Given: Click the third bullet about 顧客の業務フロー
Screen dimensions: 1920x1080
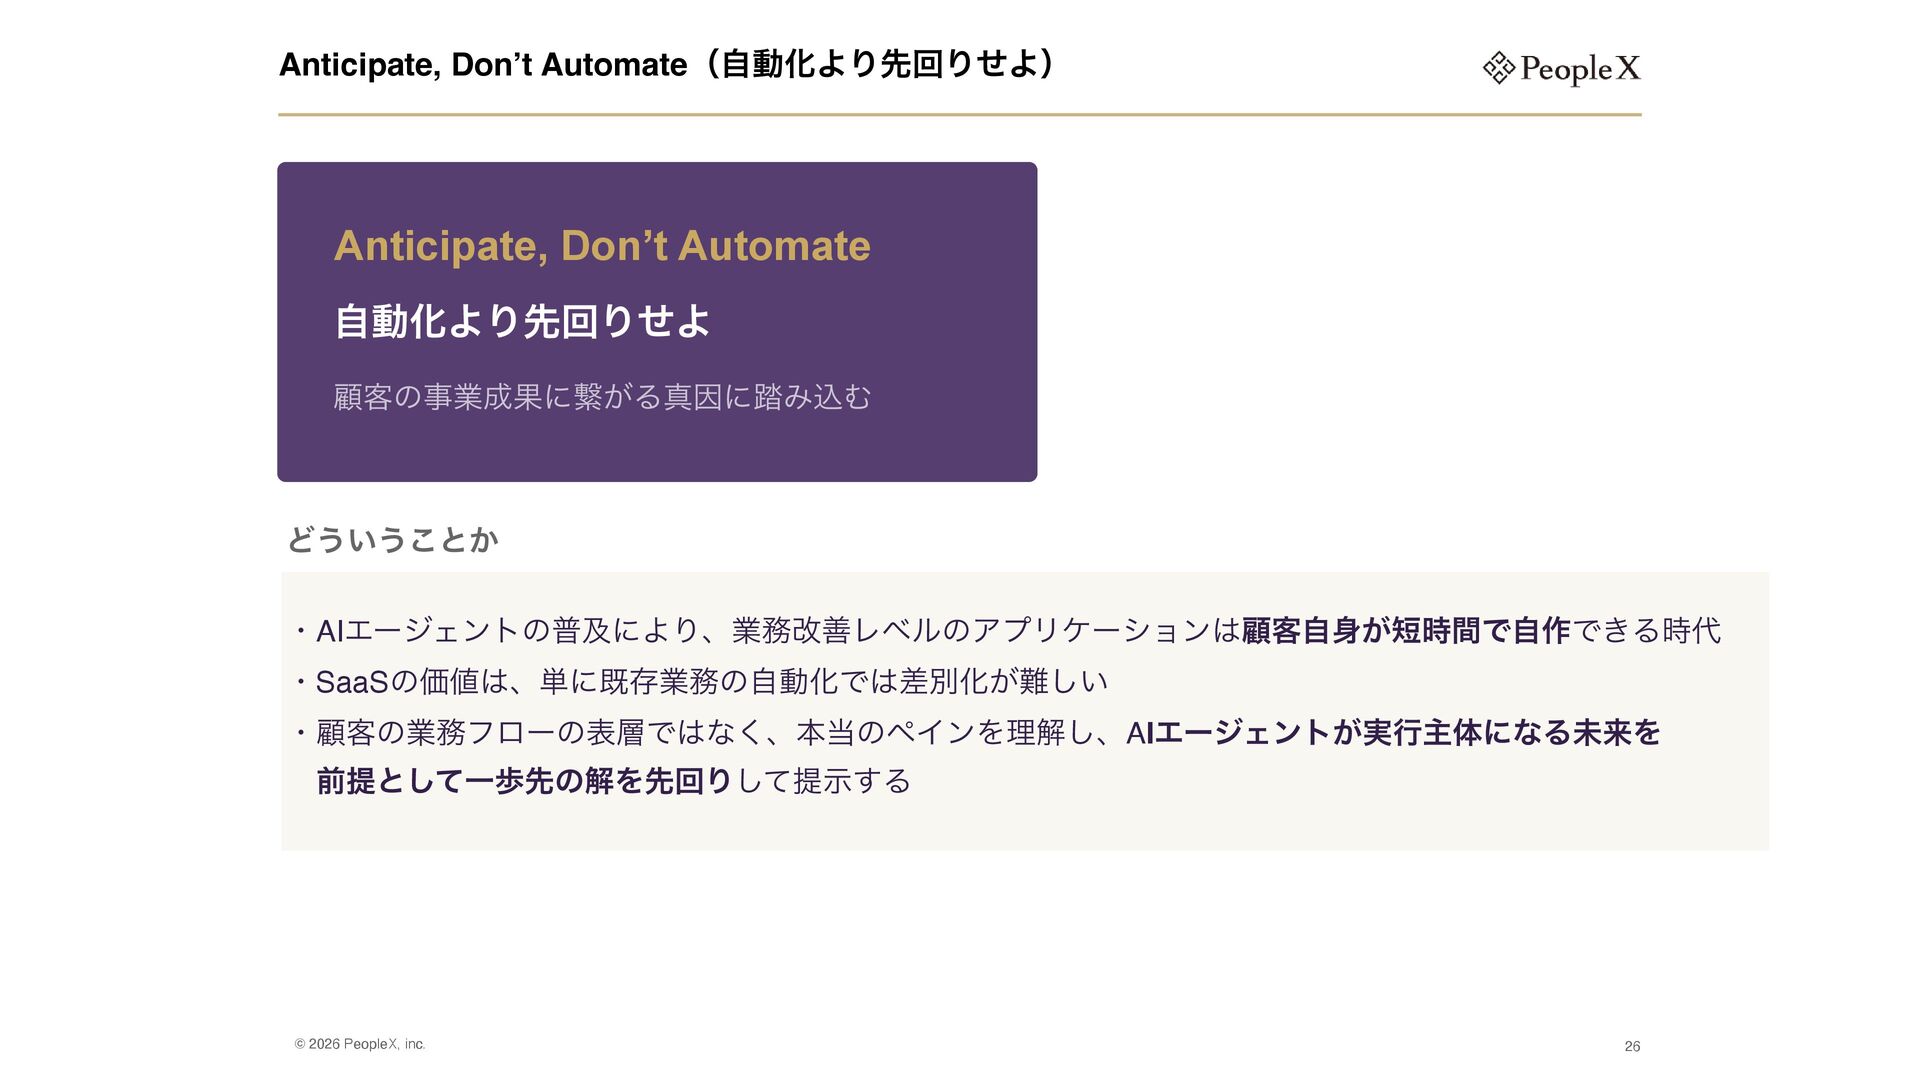Looking at the screenshot, I should click(x=976, y=757).
